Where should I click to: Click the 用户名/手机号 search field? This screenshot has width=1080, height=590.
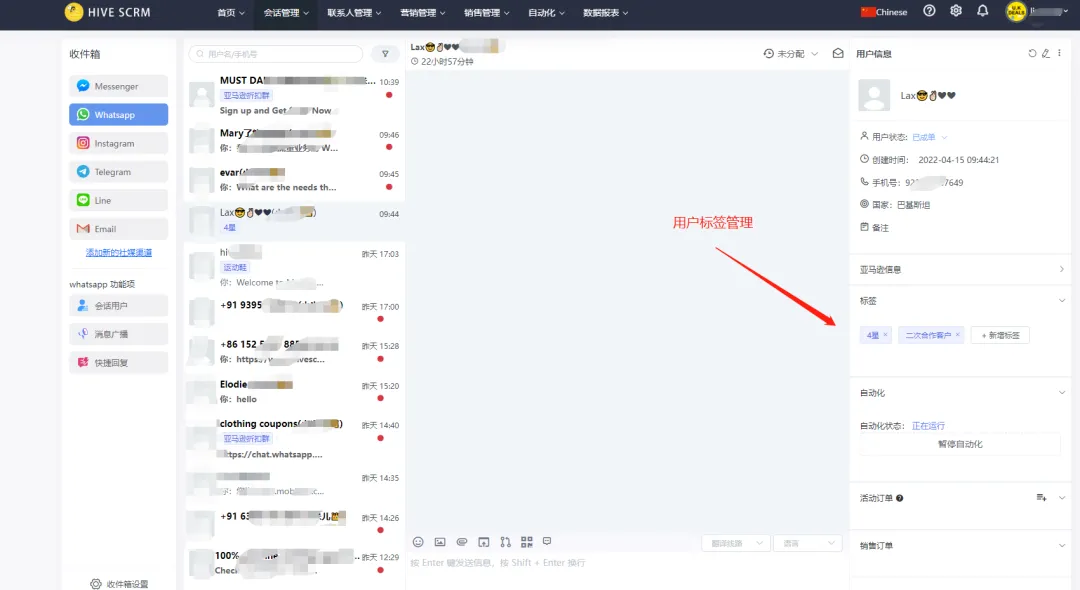[x=276, y=54]
